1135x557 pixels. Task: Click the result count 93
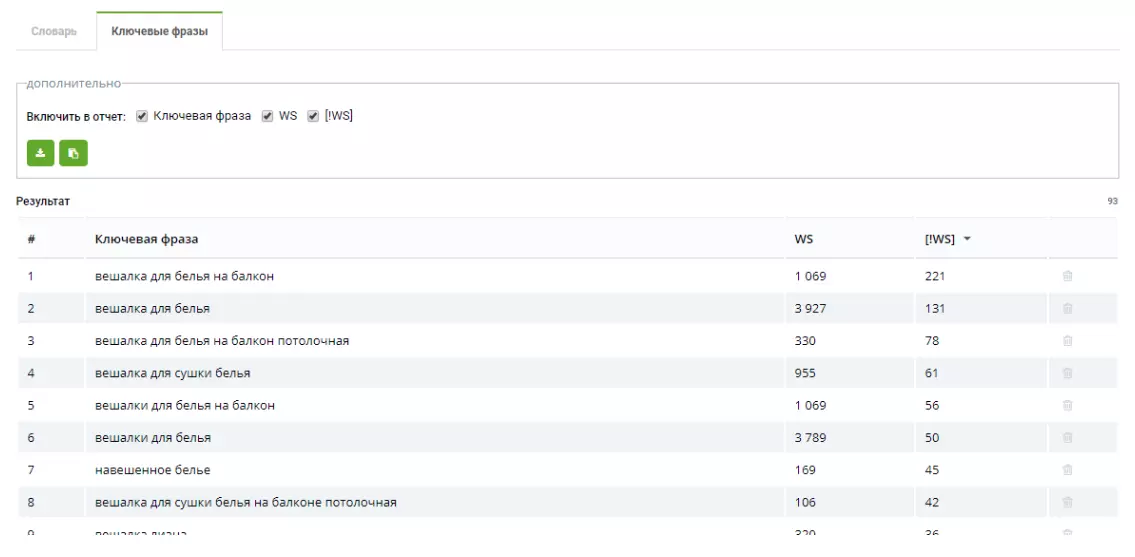[1113, 201]
